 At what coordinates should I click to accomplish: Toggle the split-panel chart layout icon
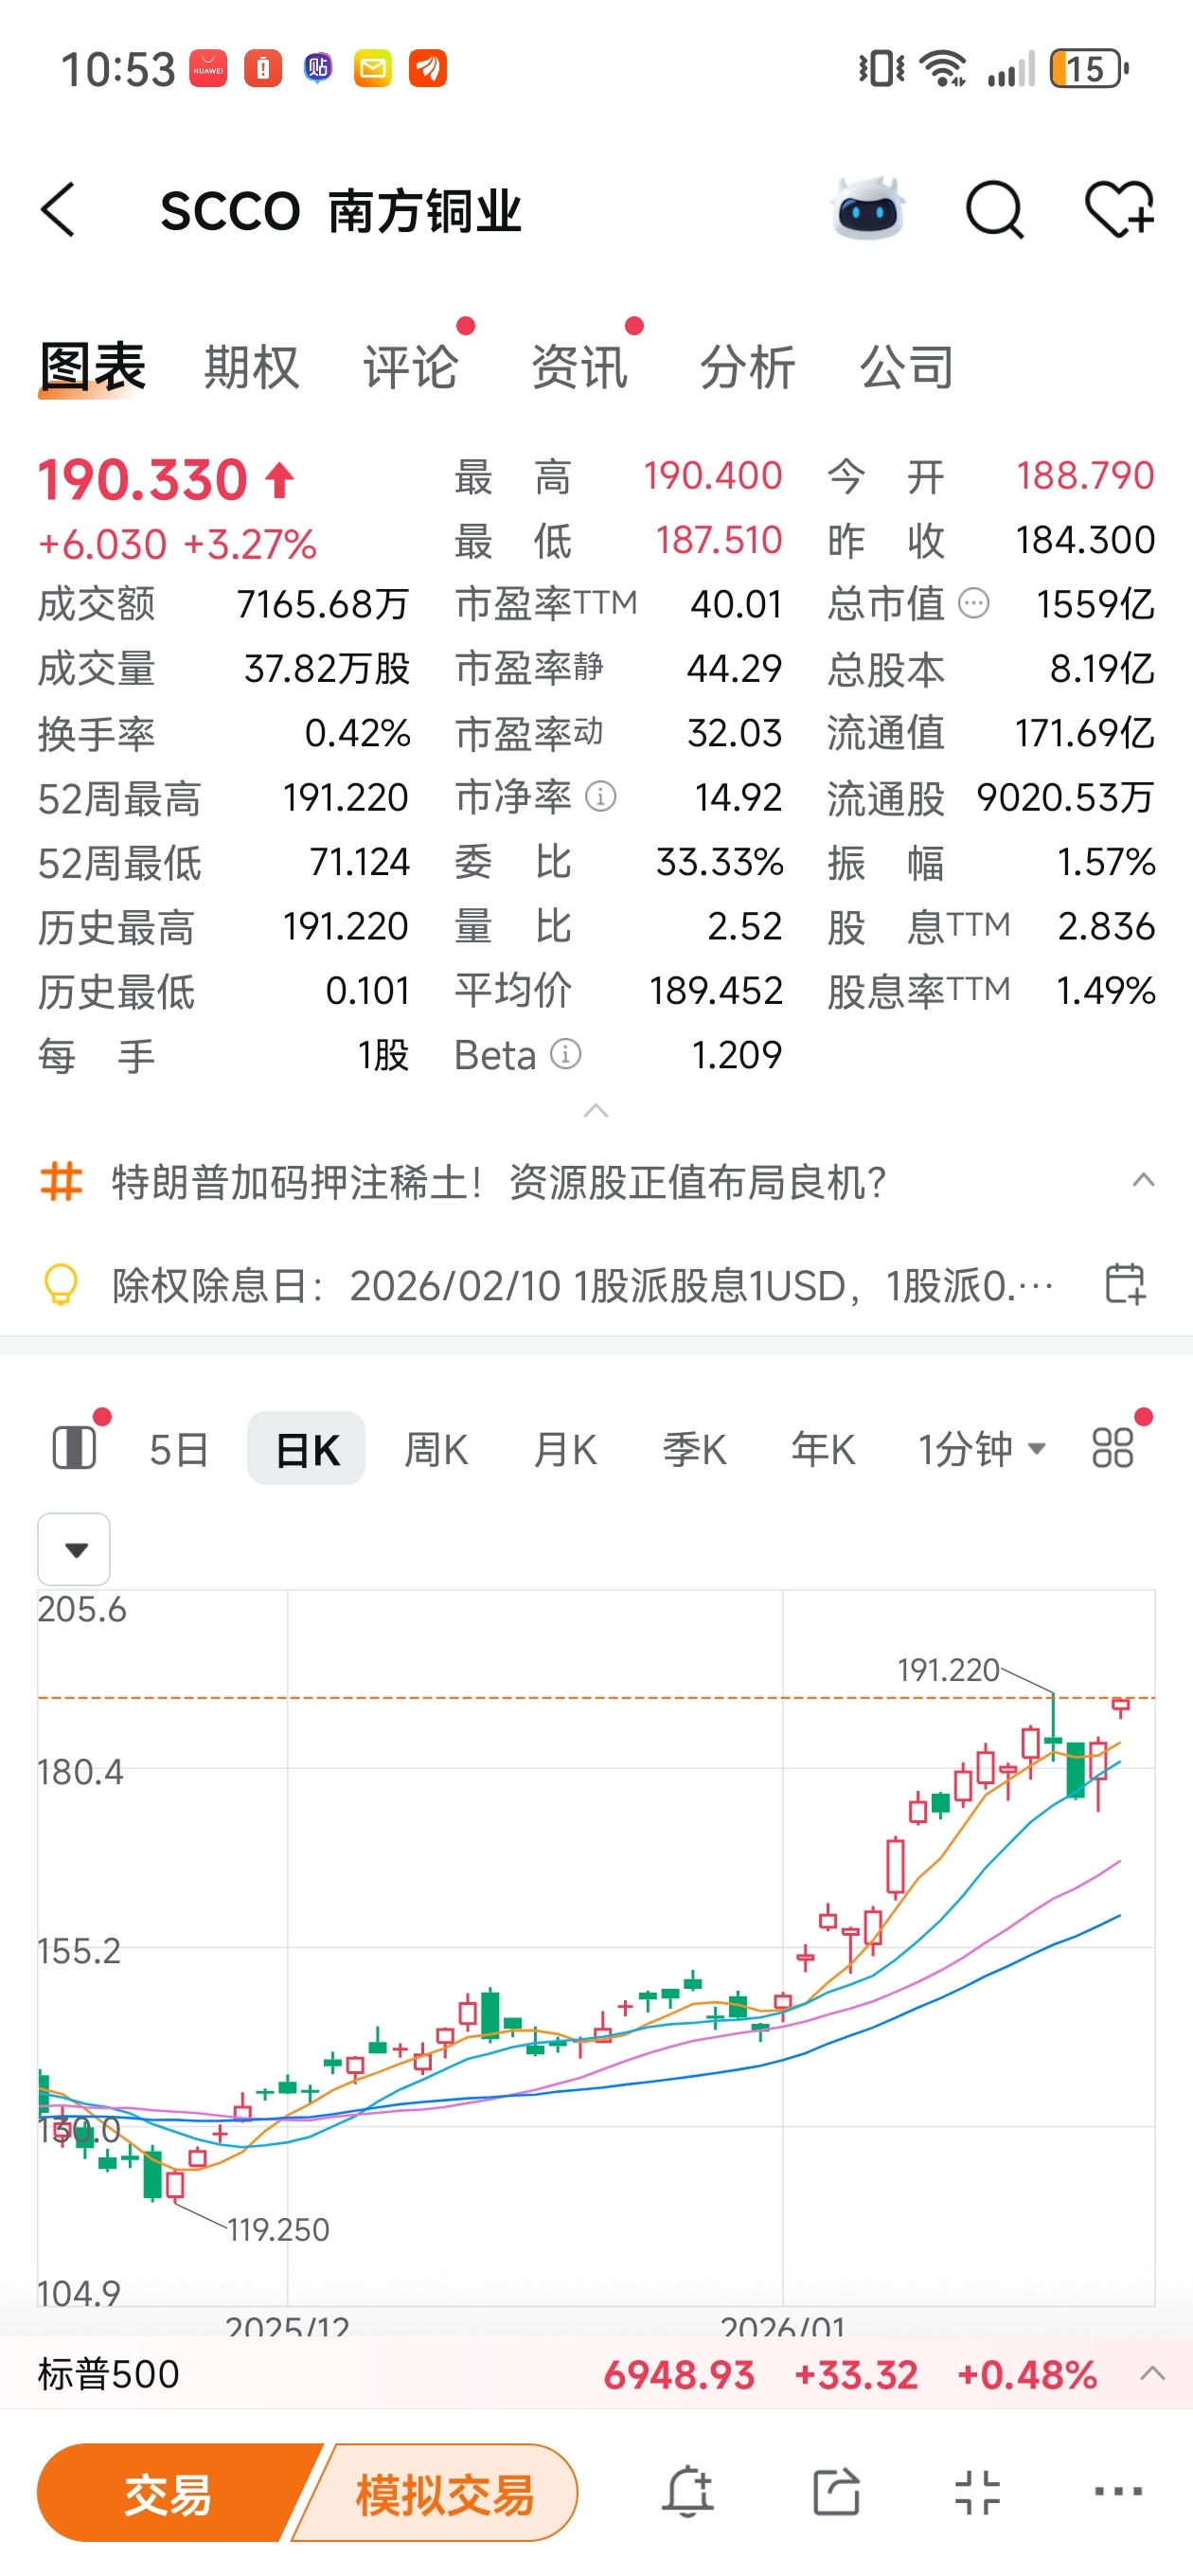coord(74,1447)
